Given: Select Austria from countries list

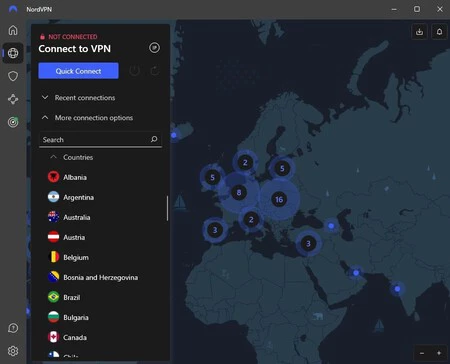Looking at the screenshot, I should 74,237.
